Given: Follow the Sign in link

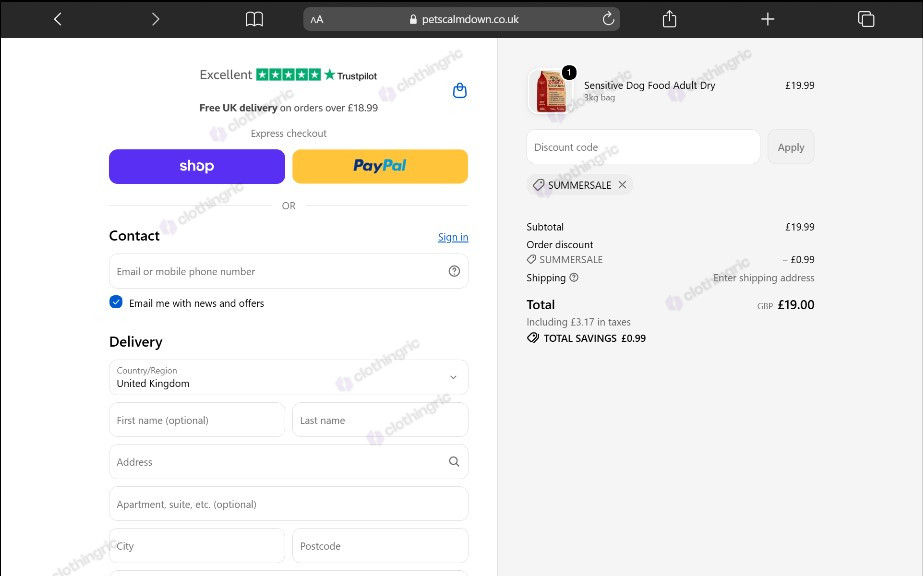Looking at the screenshot, I should point(453,237).
